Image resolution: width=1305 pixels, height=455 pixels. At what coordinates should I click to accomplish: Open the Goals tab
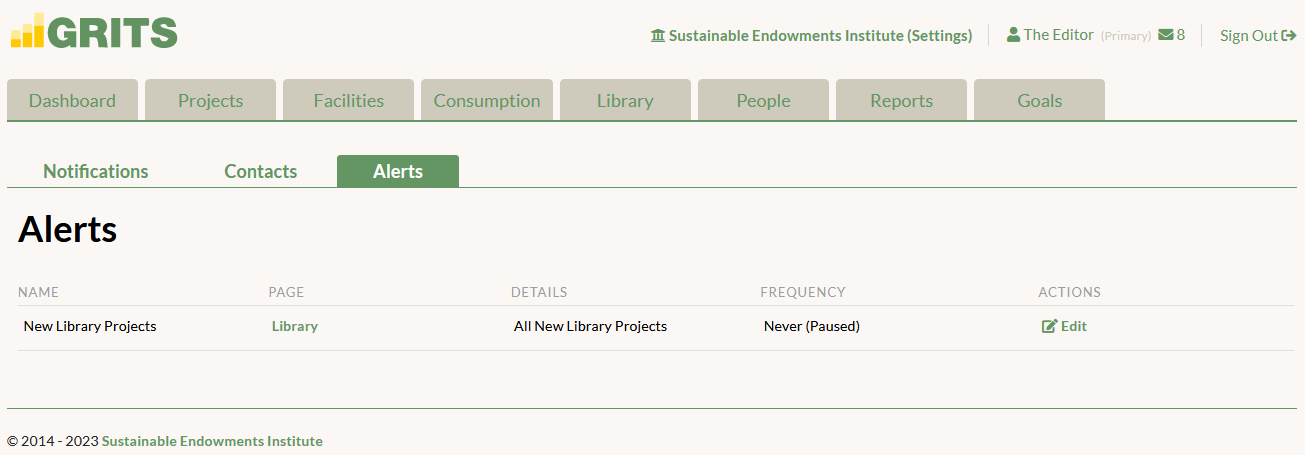(1039, 100)
